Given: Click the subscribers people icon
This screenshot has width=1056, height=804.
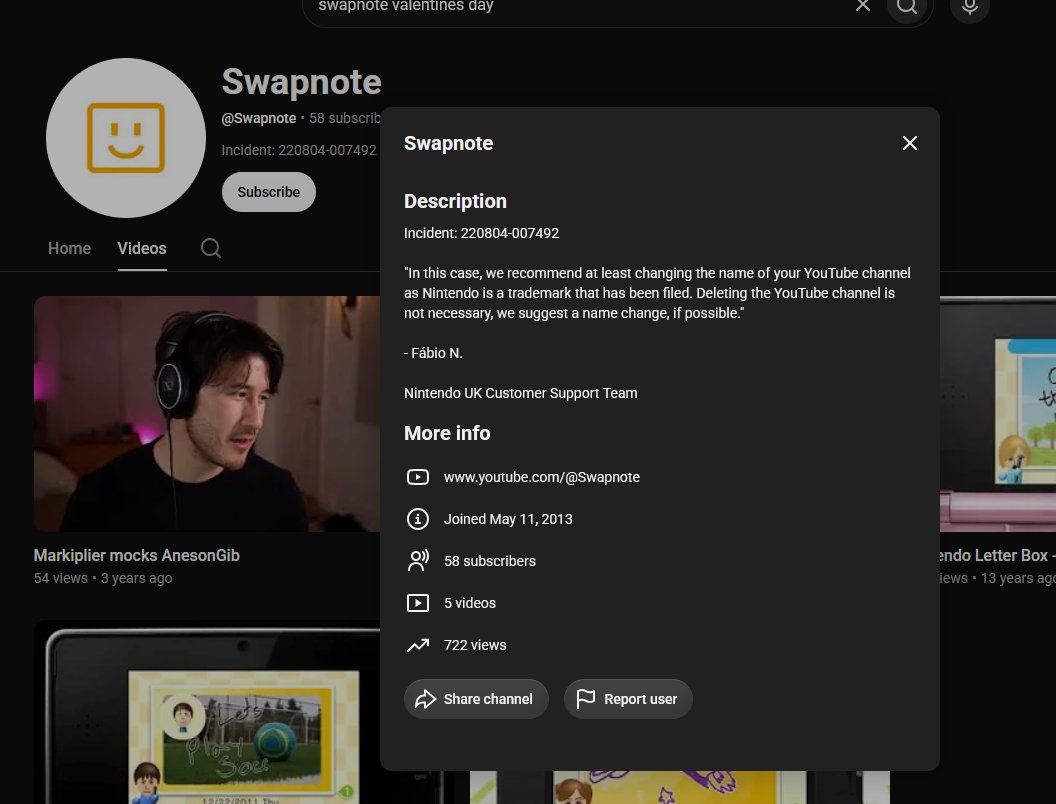Looking at the screenshot, I should (418, 561).
